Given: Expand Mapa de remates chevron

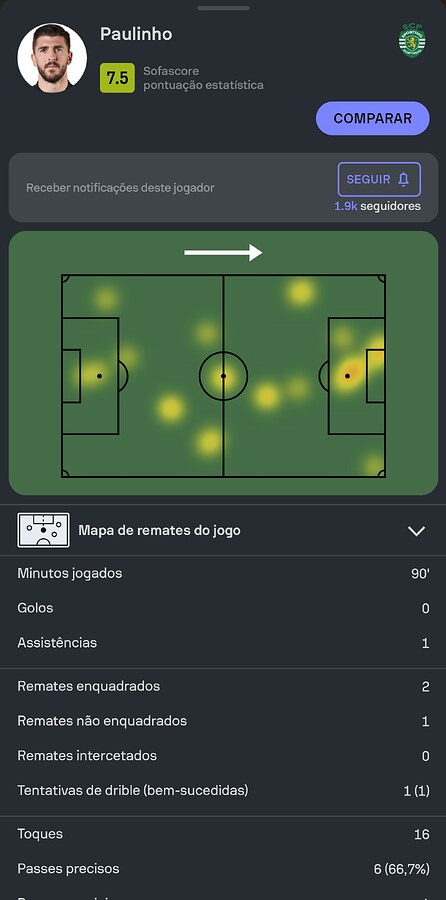Looking at the screenshot, I should [416, 530].
